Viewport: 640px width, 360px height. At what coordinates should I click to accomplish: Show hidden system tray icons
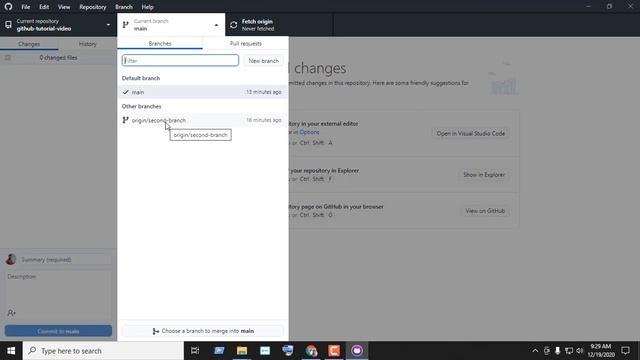point(535,351)
